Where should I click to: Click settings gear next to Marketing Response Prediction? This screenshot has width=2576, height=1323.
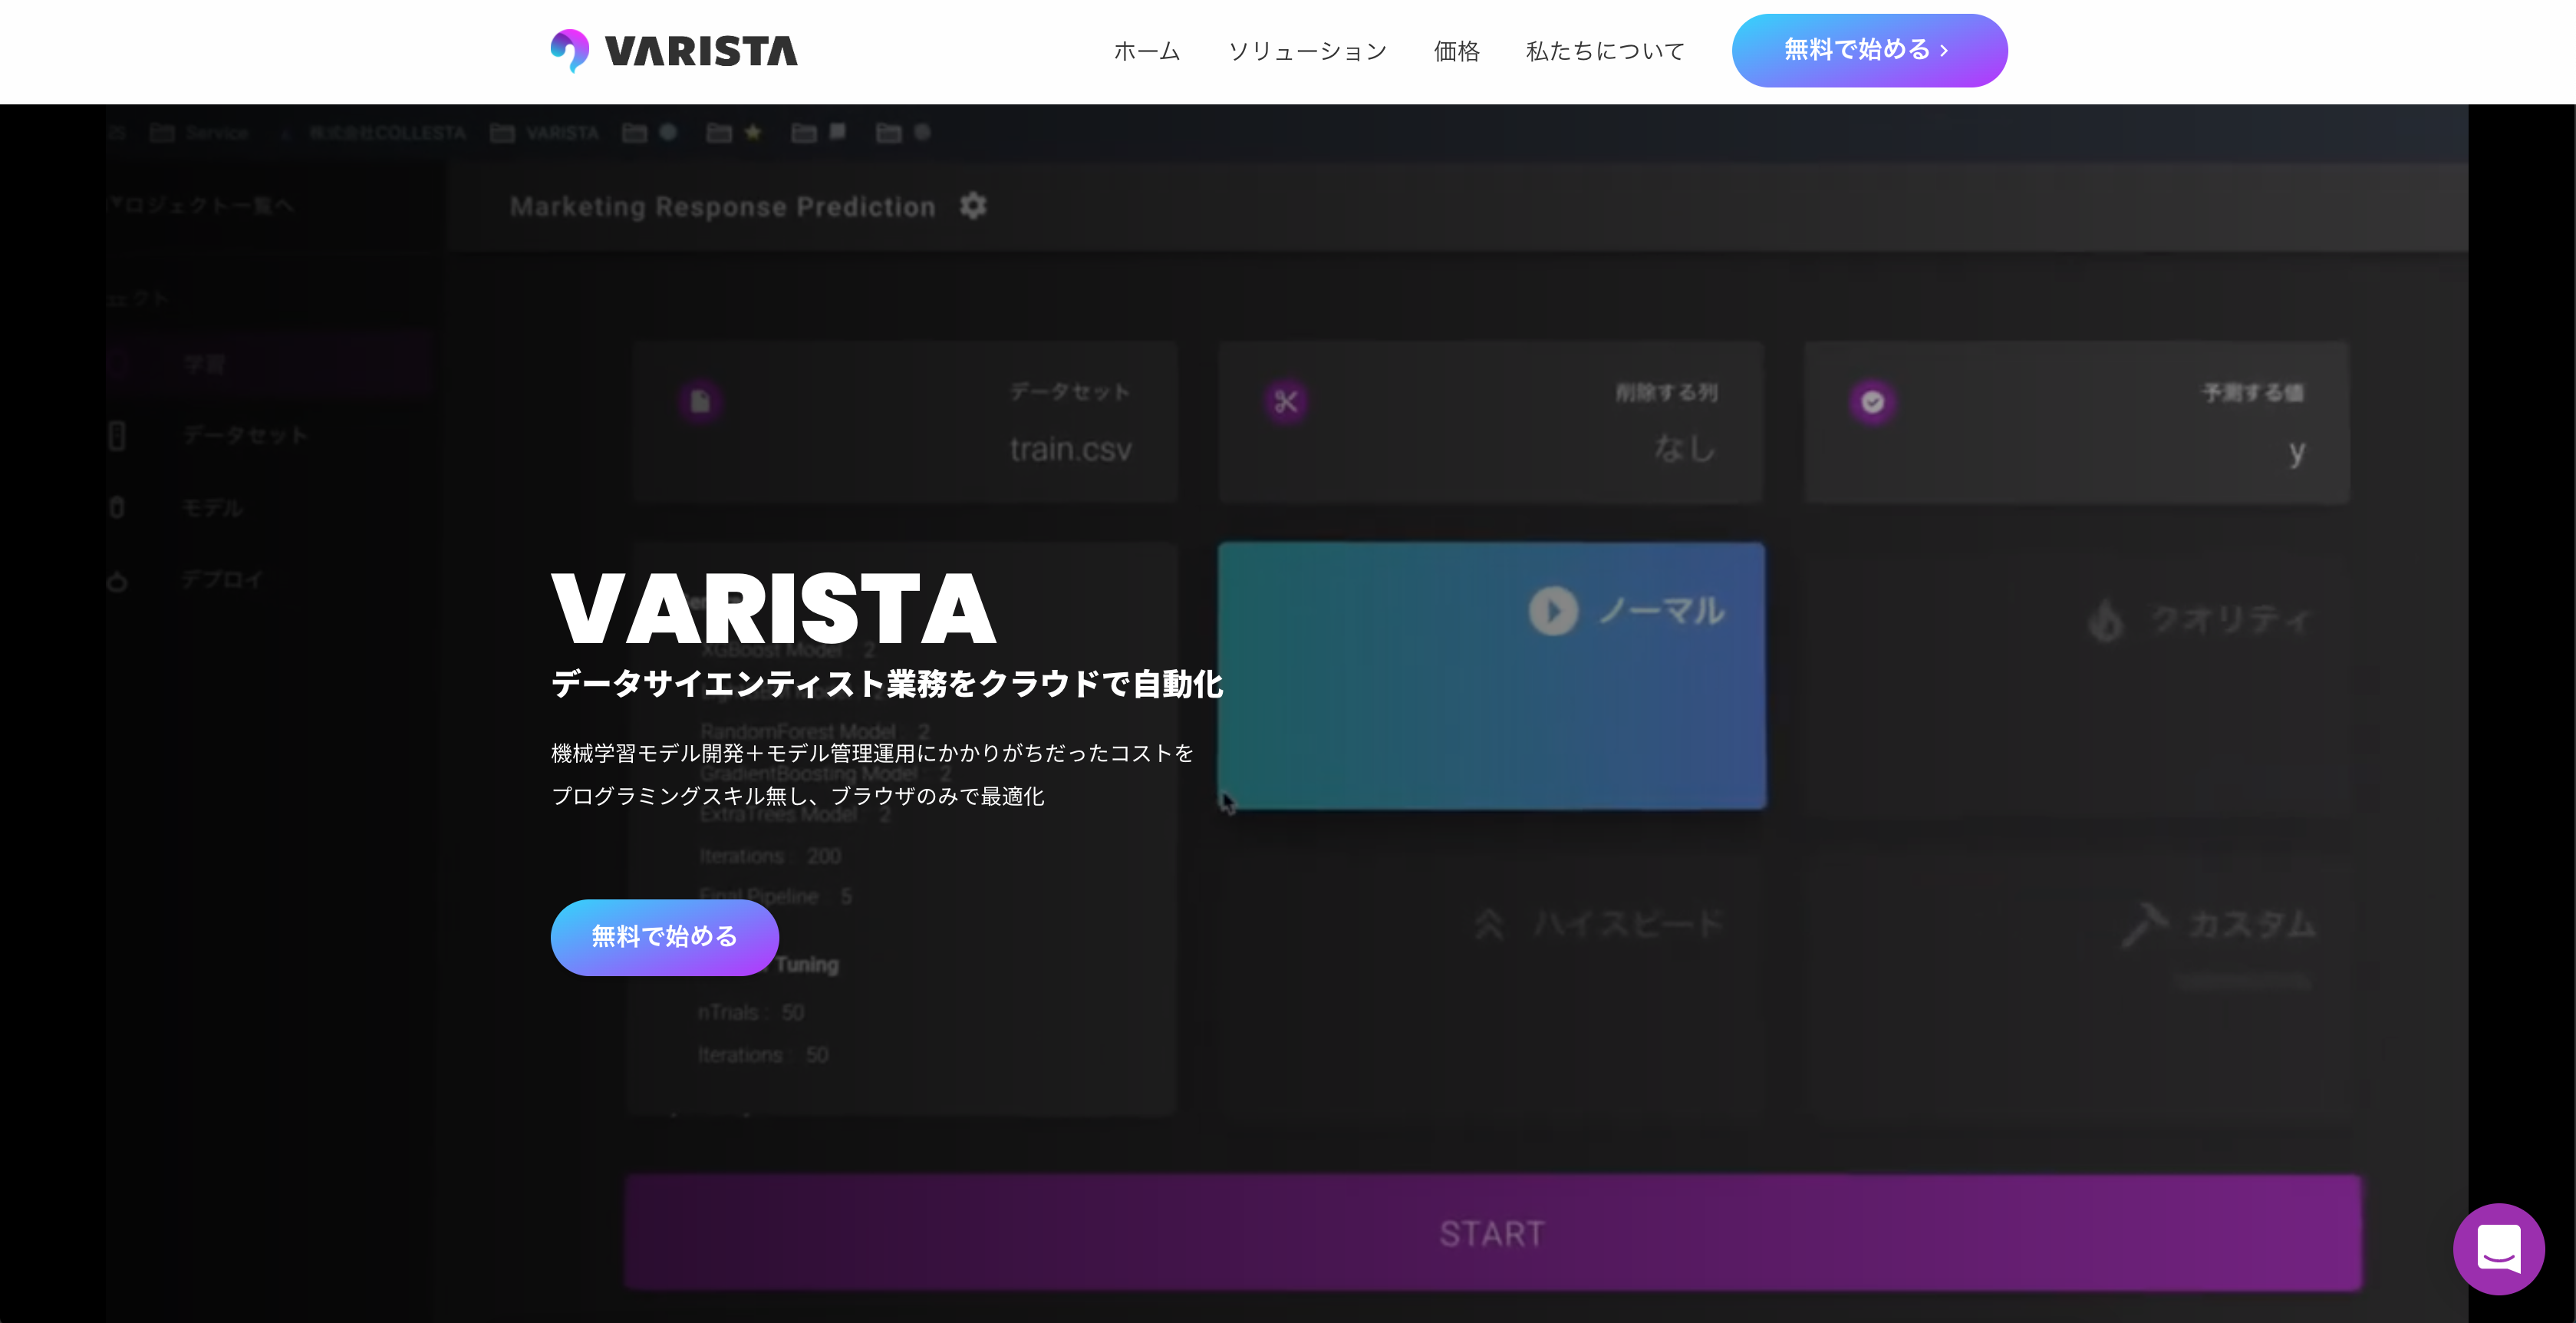(973, 206)
